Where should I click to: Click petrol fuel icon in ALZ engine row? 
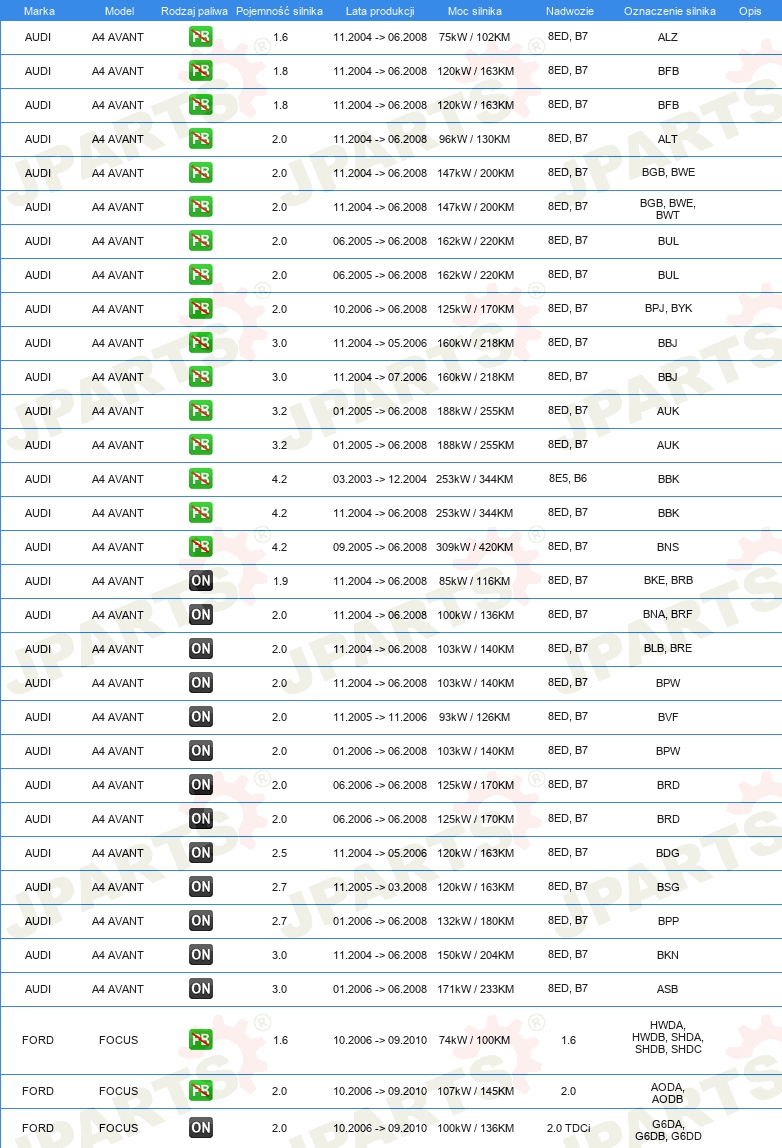[201, 37]
